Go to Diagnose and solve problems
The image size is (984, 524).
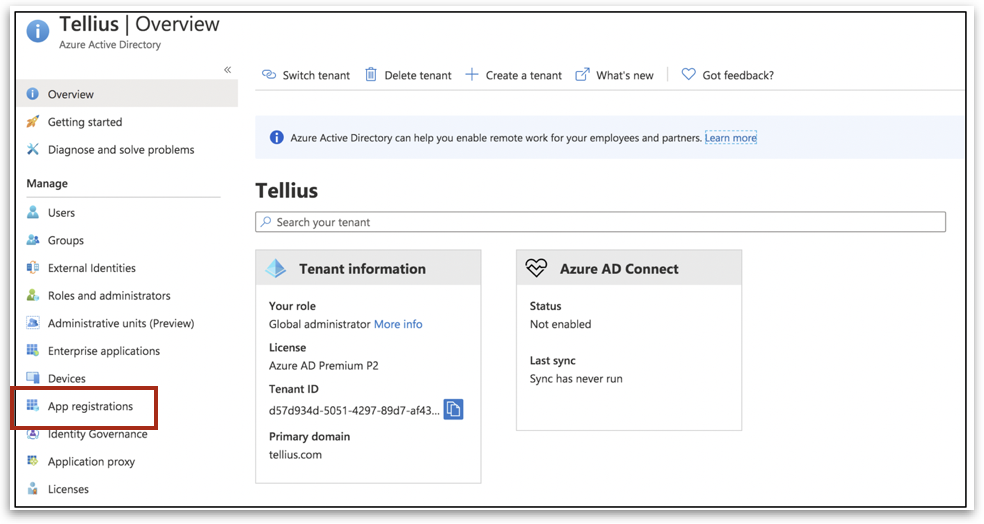pos(121,150)
